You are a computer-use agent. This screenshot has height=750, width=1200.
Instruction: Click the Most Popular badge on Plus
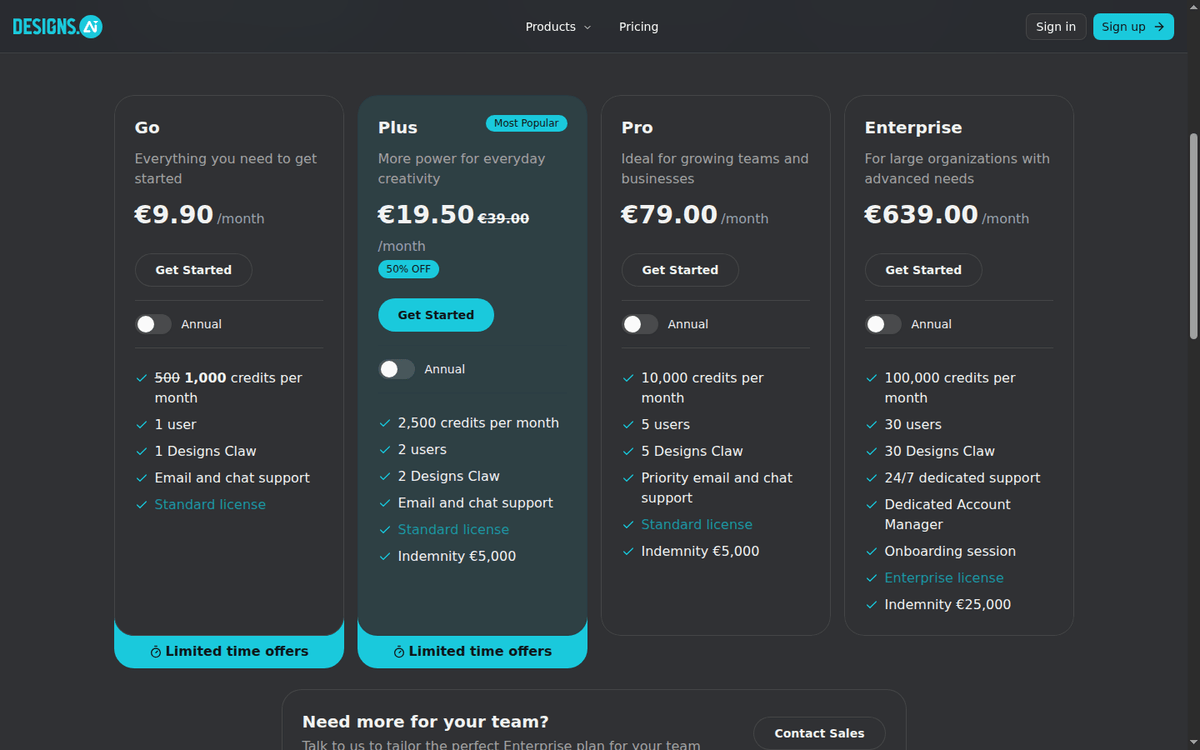point(526,123)
